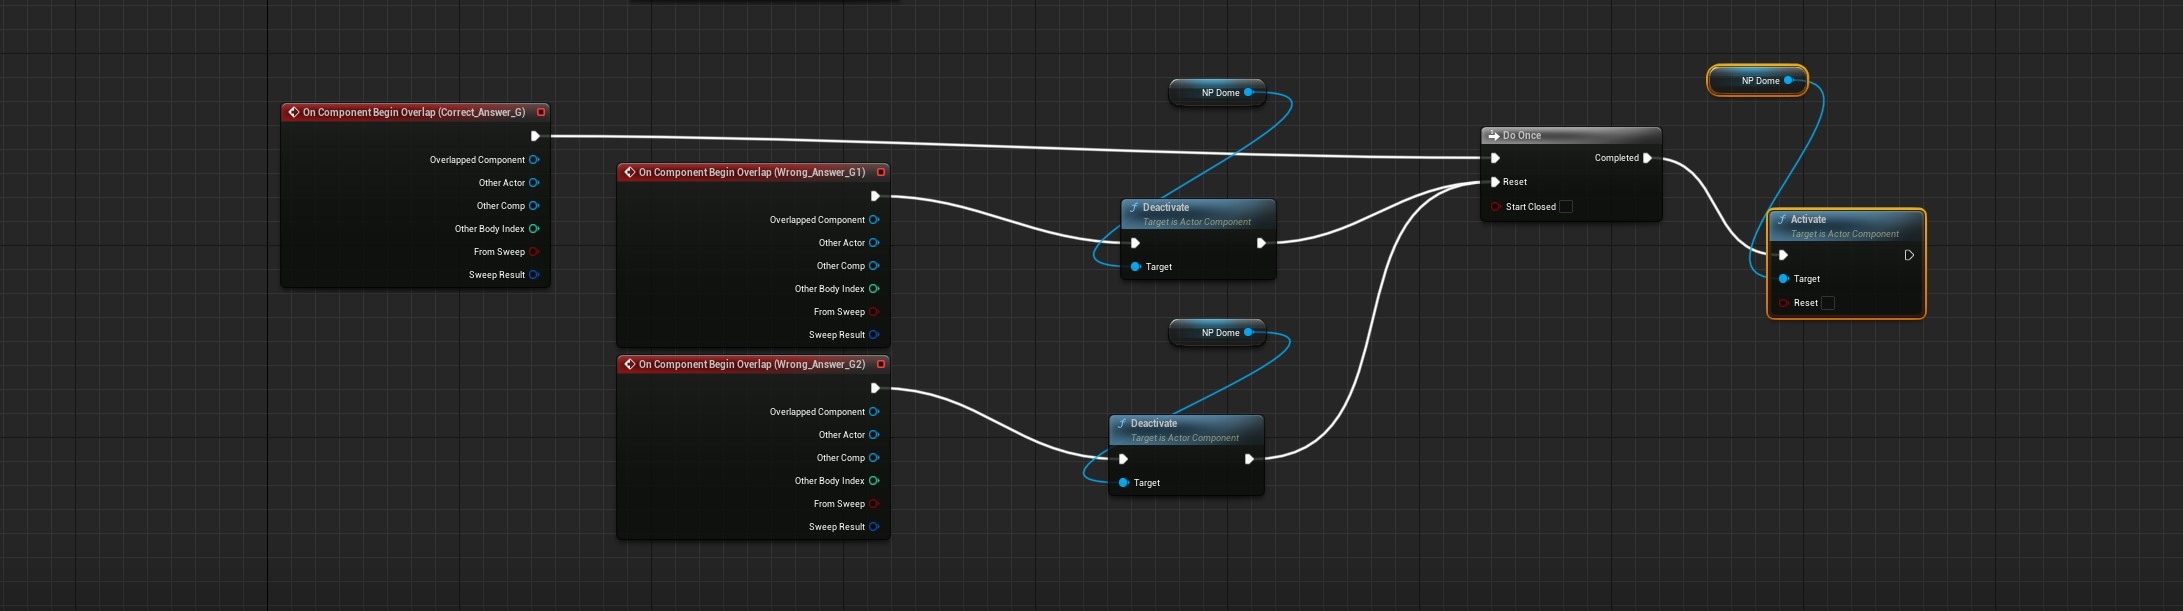Click the Reset exec input pin on Do Once
Viewport: 2183px width, 611px height.
(1495, 182)
